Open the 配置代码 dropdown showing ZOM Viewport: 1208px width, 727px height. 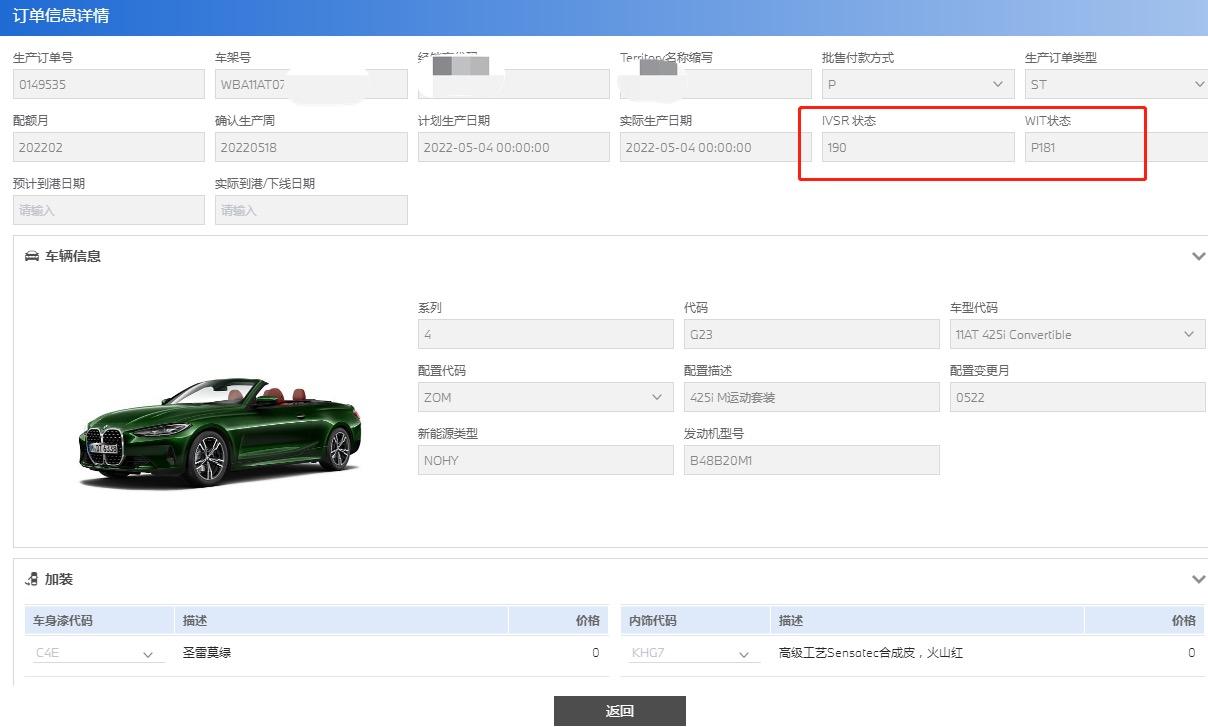tap(545, 397)
